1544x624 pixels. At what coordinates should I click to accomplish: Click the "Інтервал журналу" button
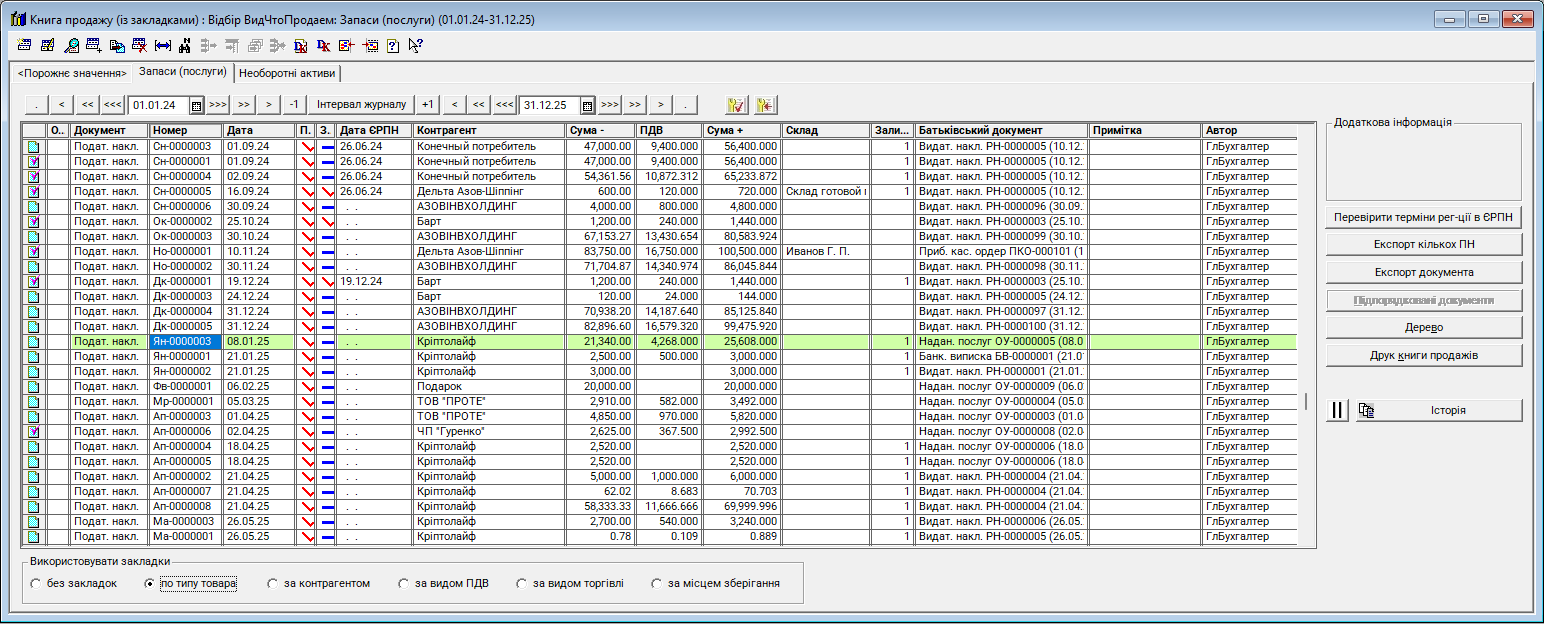click(361, 105)
